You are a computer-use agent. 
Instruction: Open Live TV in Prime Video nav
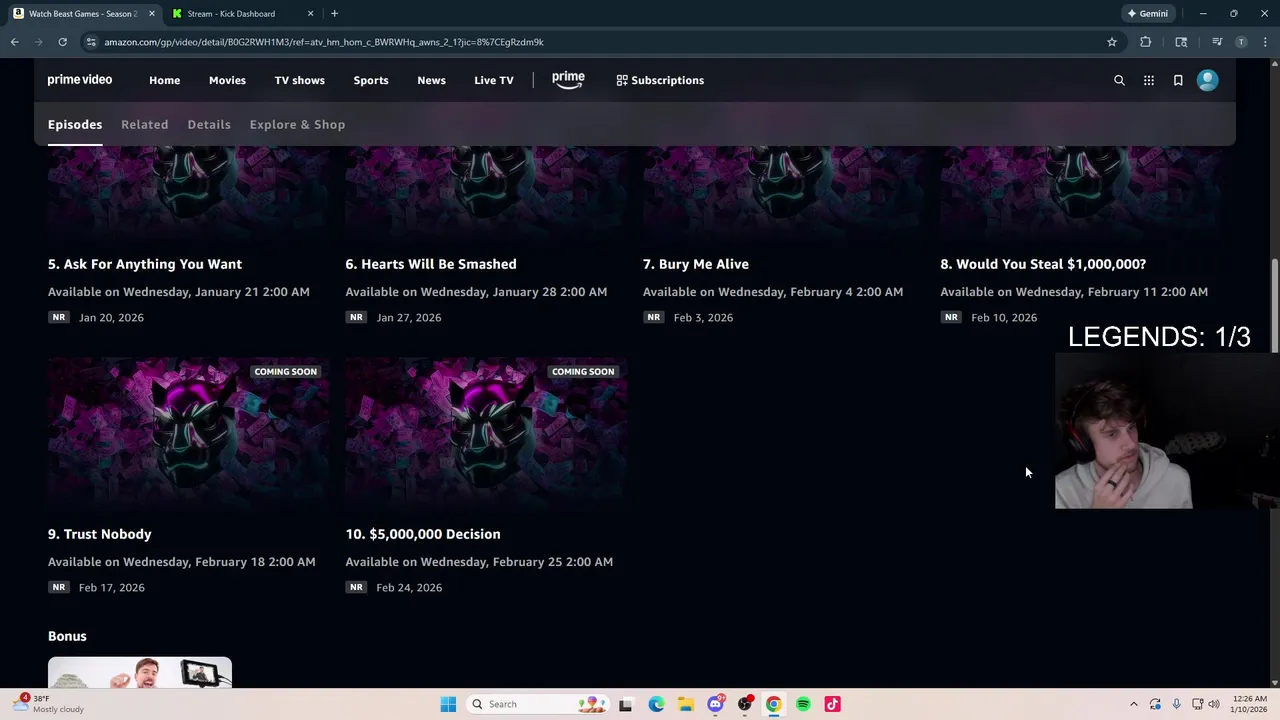(494, 80)
